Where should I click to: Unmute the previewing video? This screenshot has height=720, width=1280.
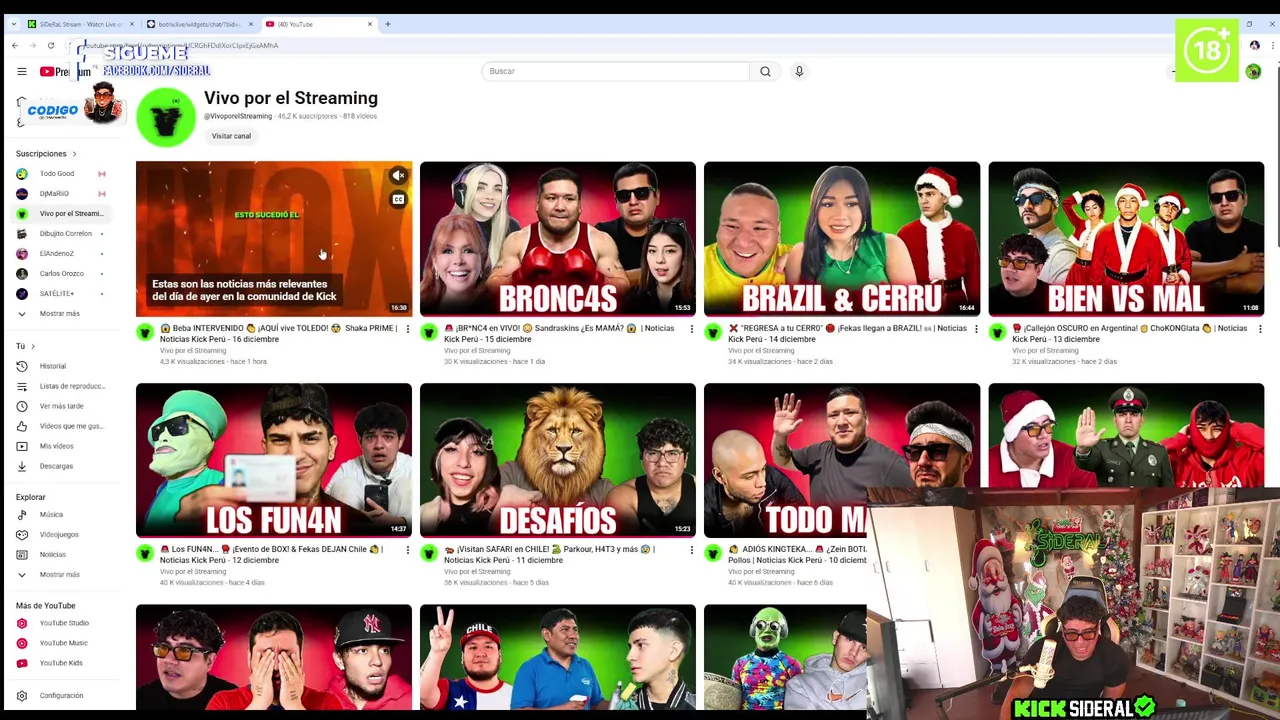(x=398, y=176)
